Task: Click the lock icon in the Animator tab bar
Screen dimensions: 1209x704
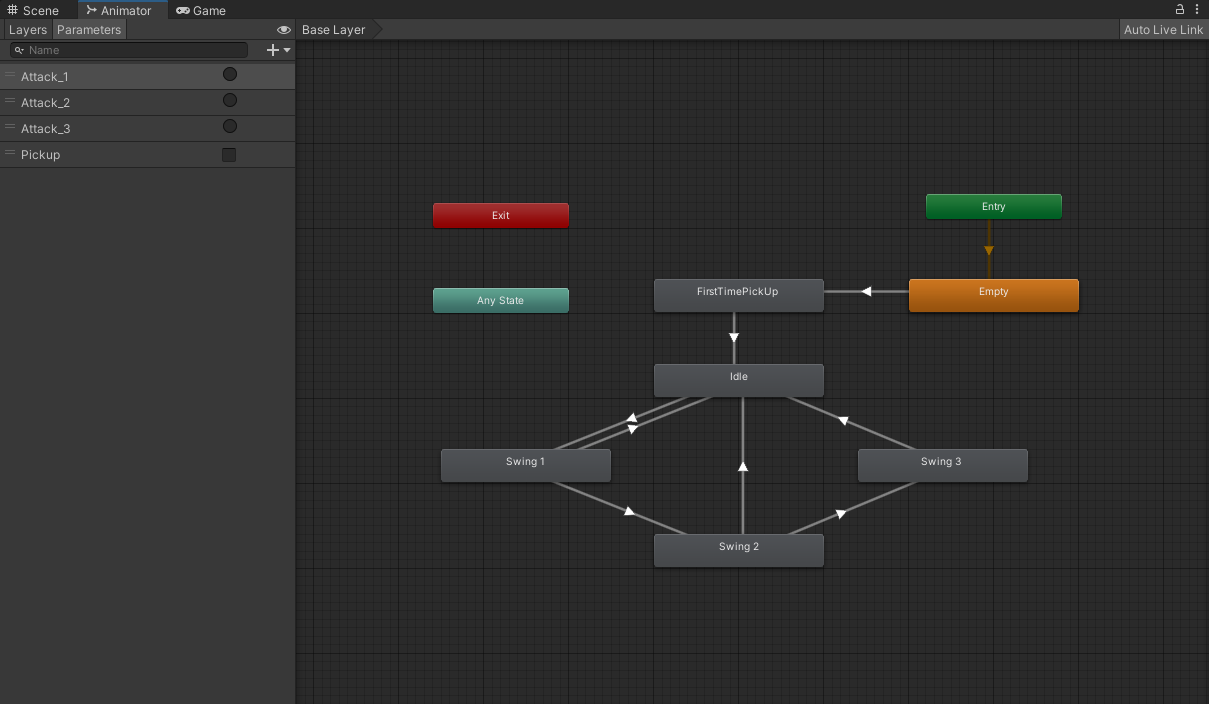Action: pos(1180,9)
